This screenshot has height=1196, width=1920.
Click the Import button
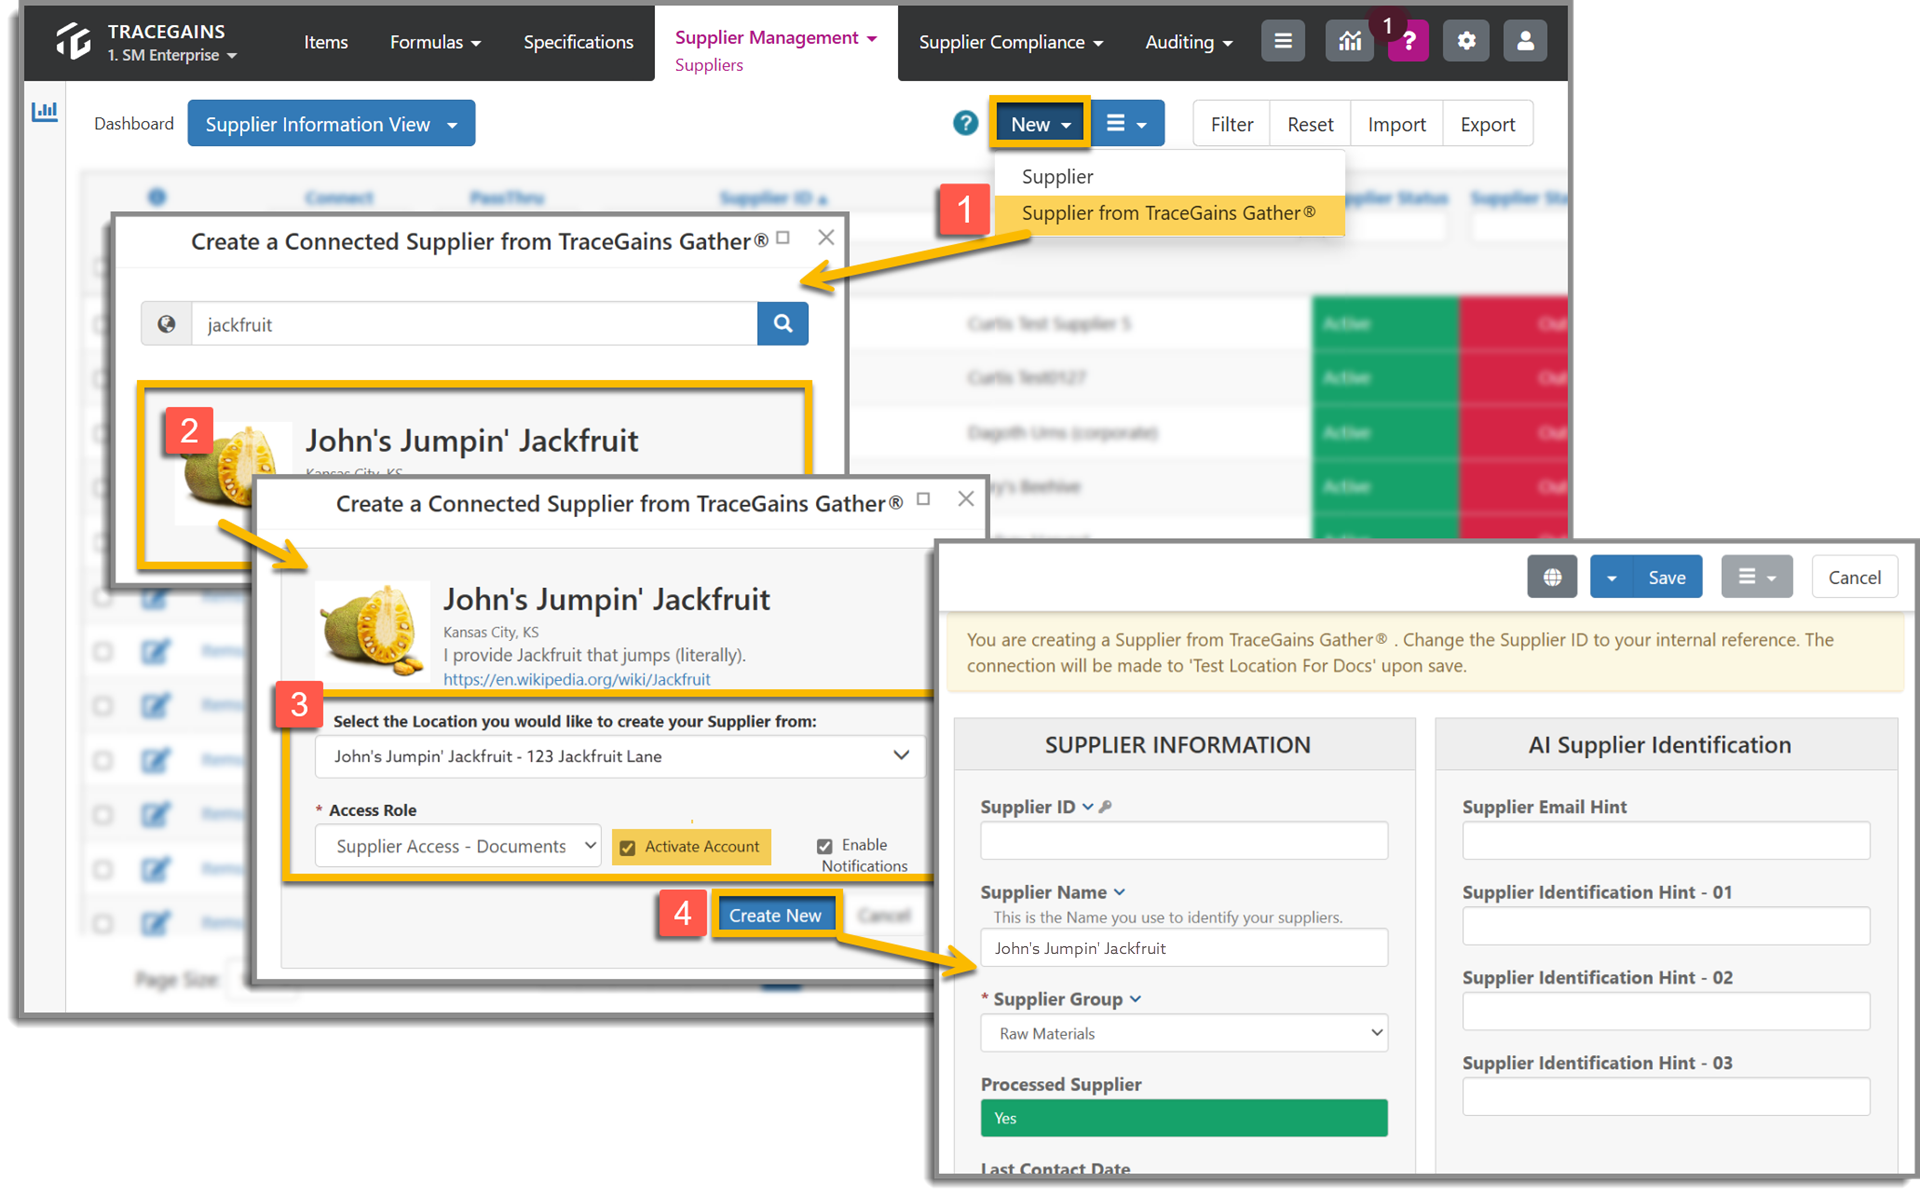[x=1396, y=124]
